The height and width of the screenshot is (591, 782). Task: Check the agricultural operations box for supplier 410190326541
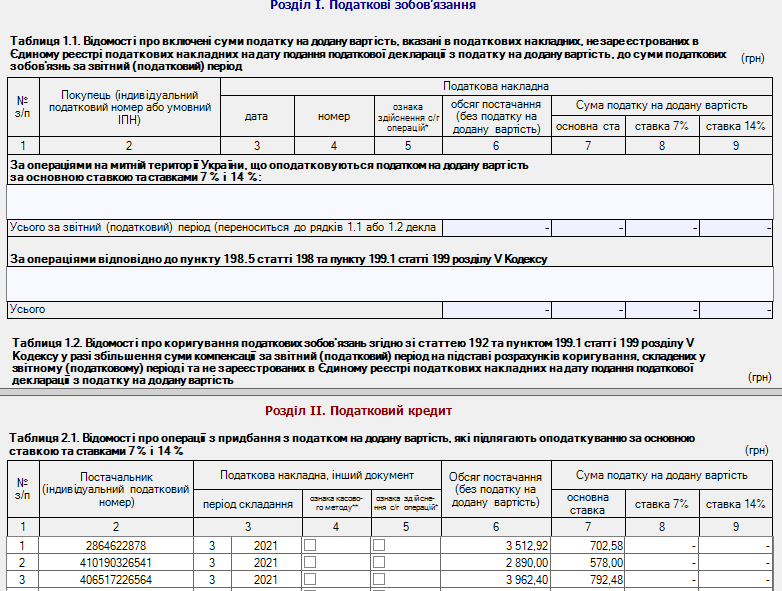tap(379, 563)
